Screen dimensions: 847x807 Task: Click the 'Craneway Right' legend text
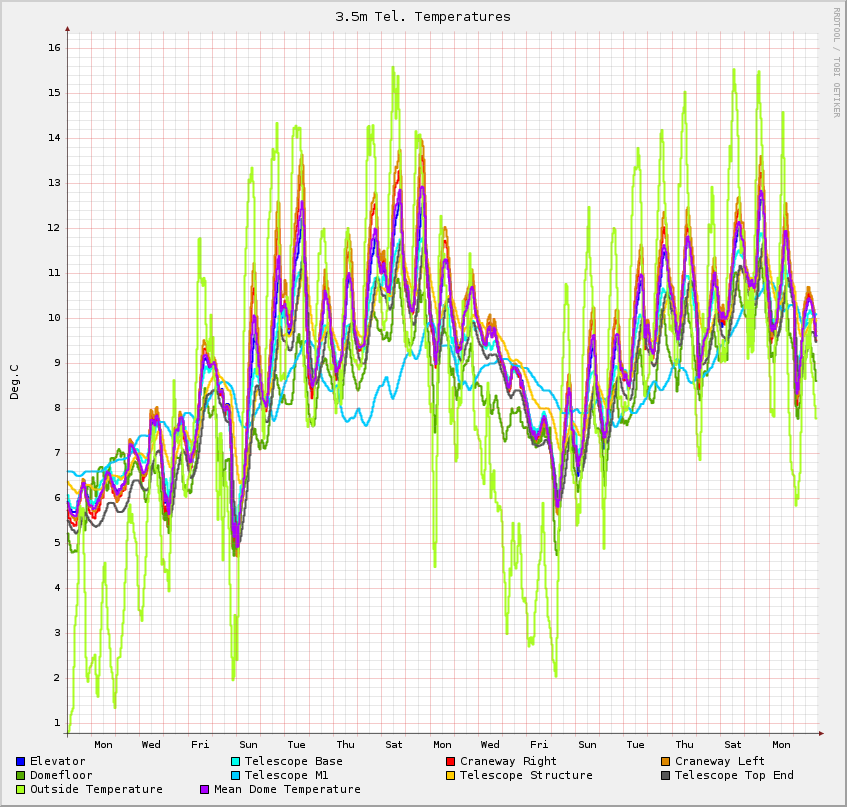click(508, 761)
